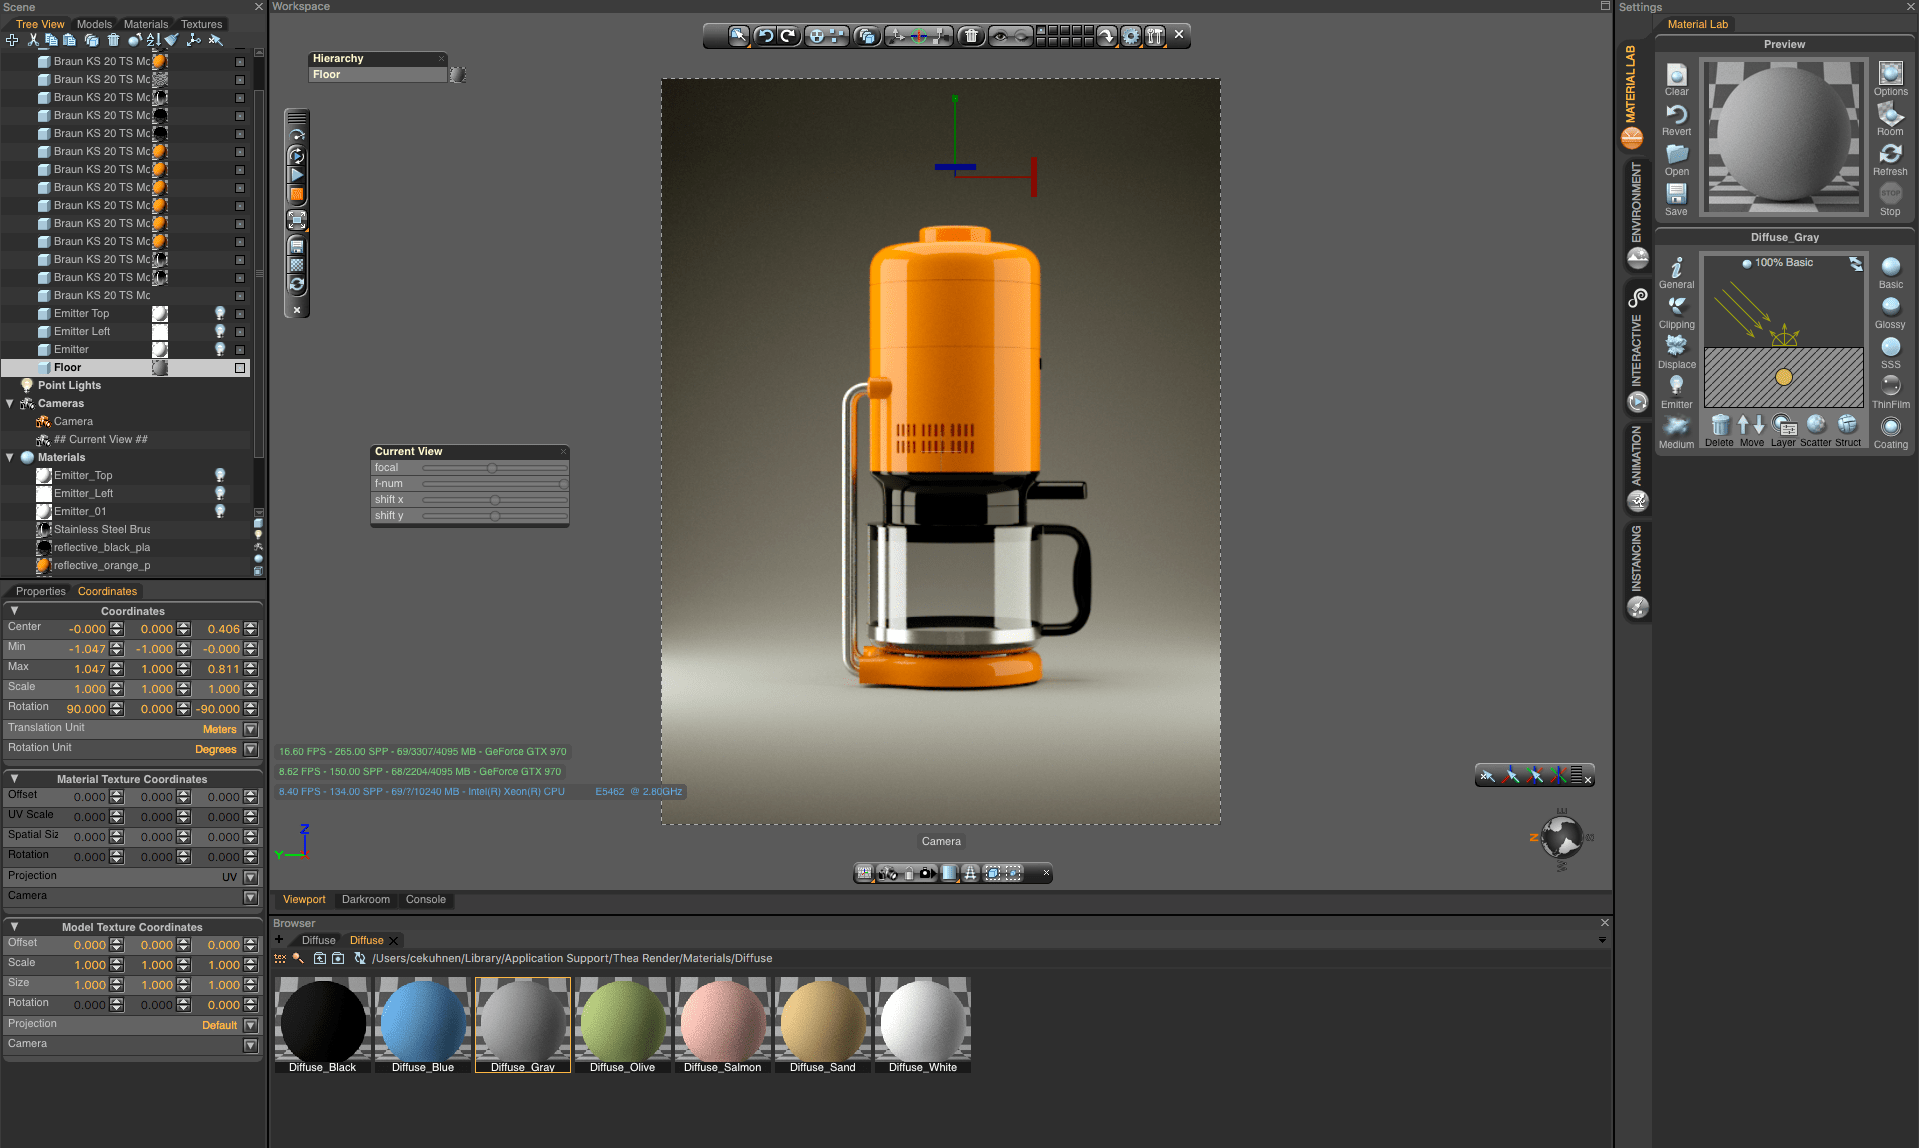
Task: Clear the material in Material Lab
Action: point(1677,80)
